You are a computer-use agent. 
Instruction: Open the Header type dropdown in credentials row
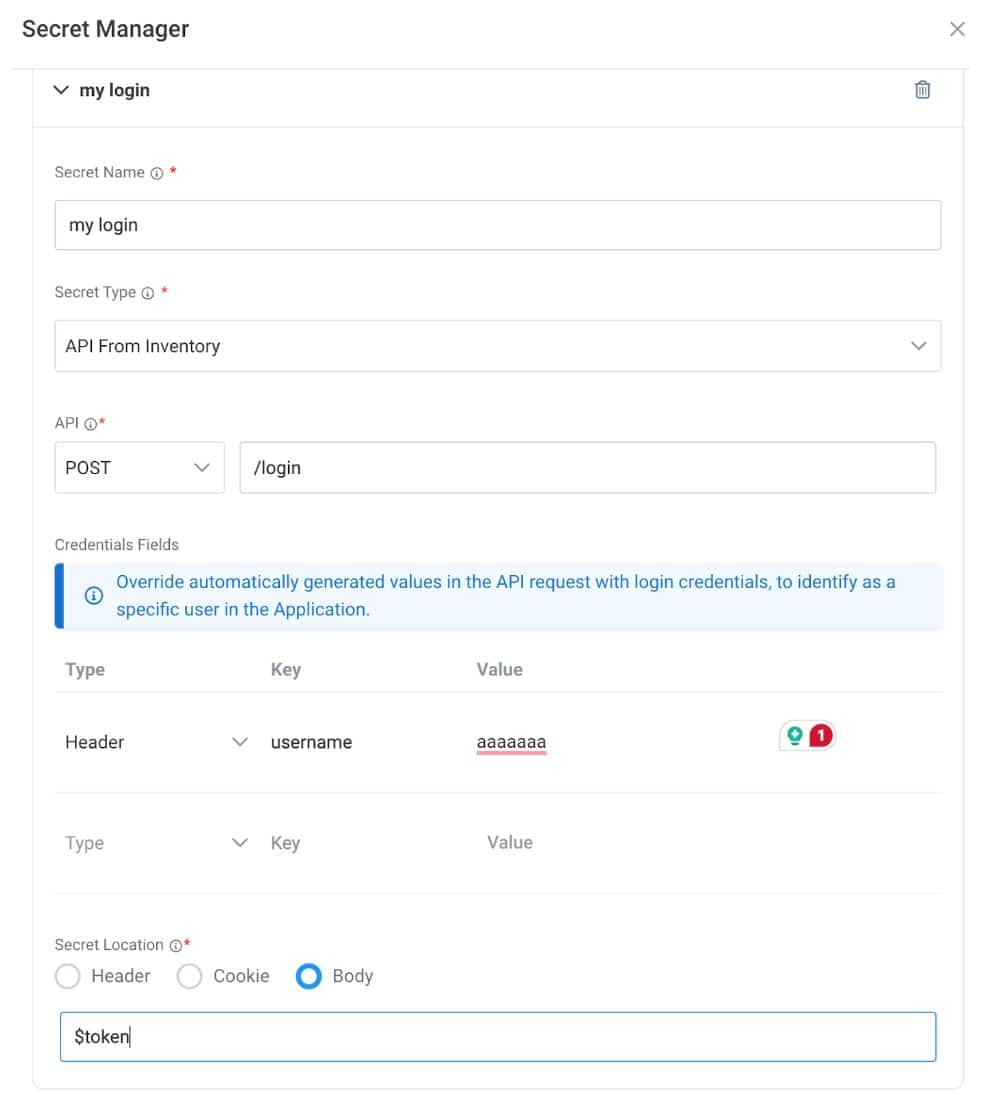point(157,742)
